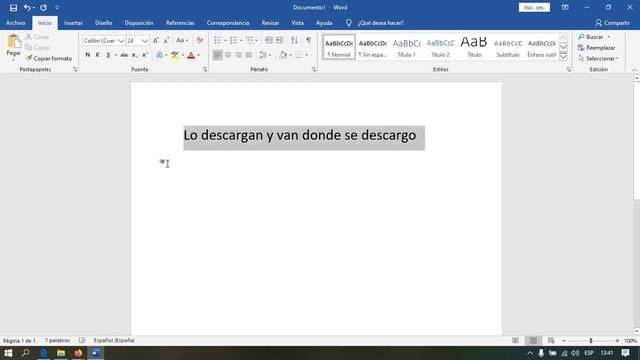Open the Archivo menu

pyautogui.click(x=16, y=23)
